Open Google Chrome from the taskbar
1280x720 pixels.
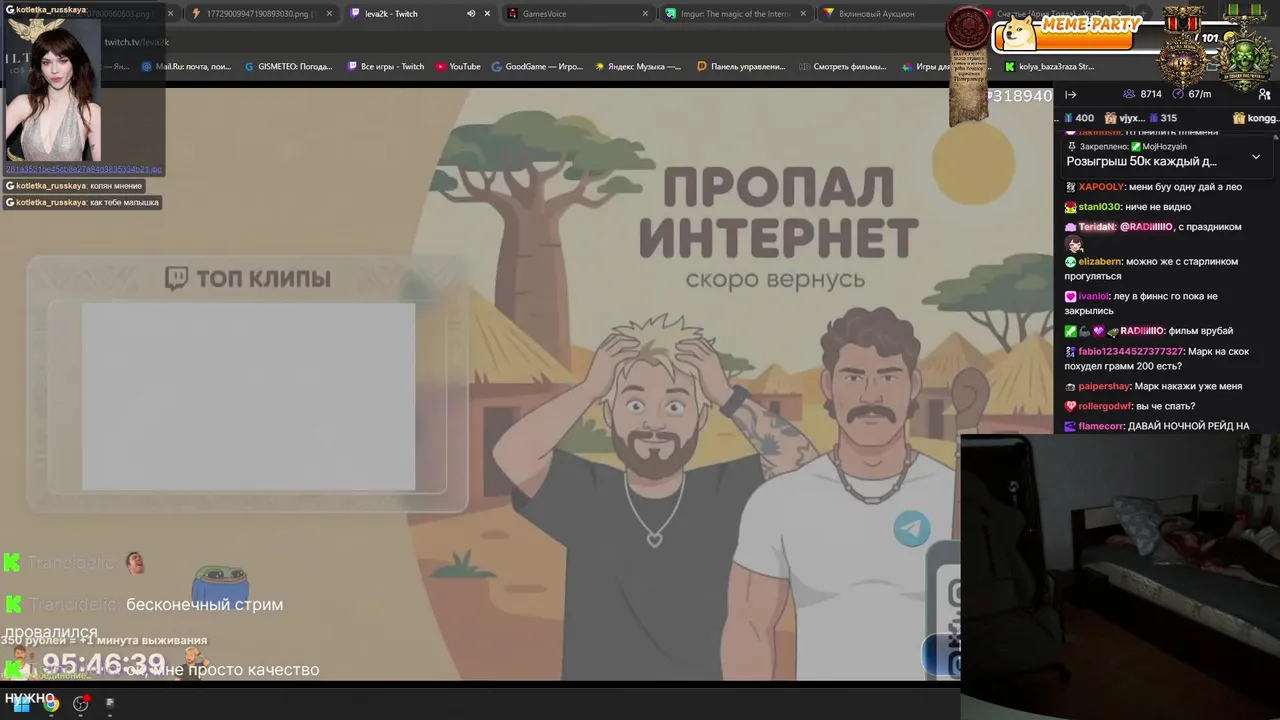[50, 704]
